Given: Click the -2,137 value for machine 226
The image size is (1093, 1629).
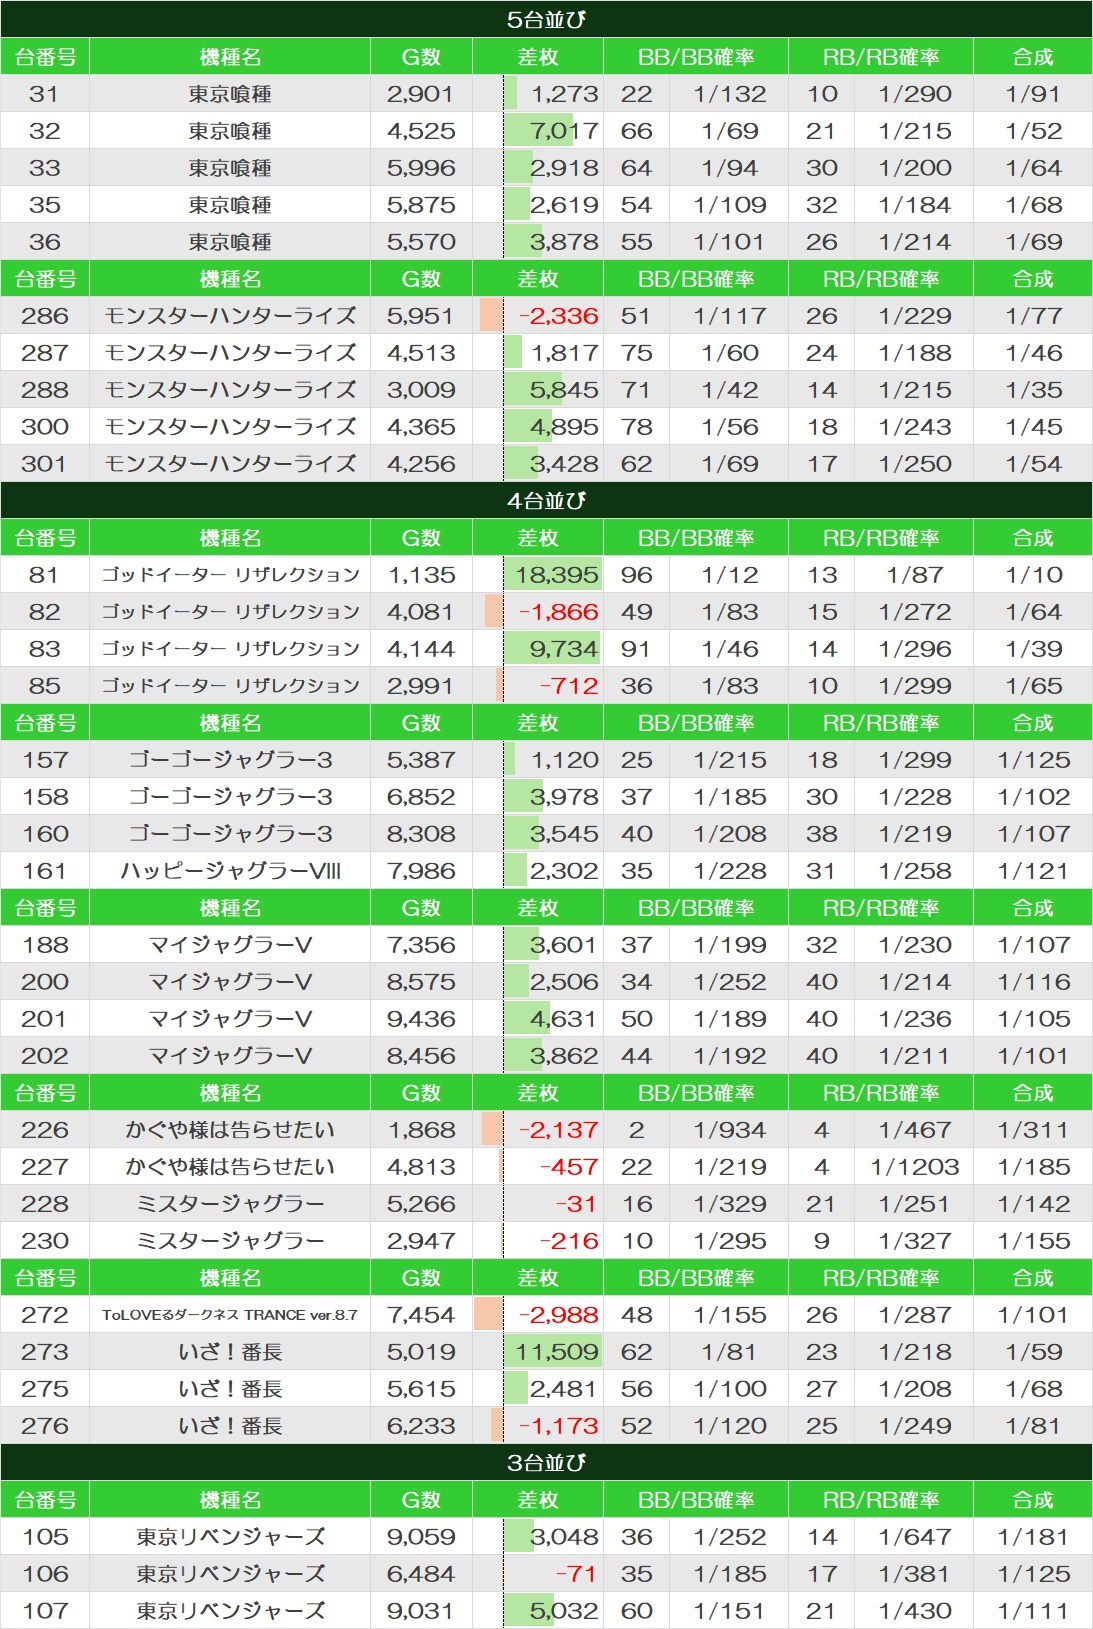Looking at the screenshot, I should click(558, 1130).
